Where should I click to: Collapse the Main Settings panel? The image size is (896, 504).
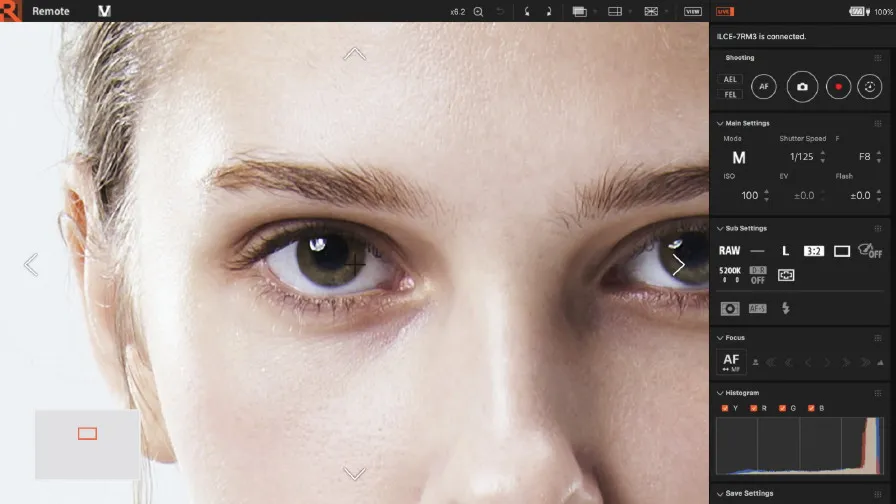(x=720, y=123)
